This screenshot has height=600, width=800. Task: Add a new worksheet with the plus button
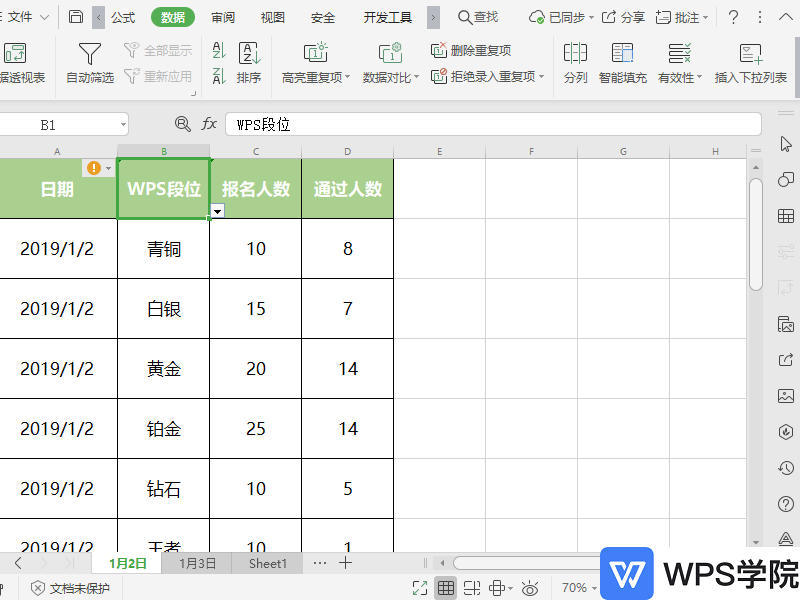pyautogui.click(x=345, y=563)
